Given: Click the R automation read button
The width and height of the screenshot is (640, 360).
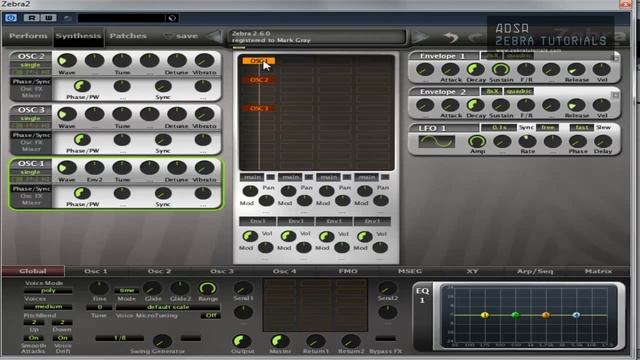Looking at the screenshot, I should click(32, 18).
